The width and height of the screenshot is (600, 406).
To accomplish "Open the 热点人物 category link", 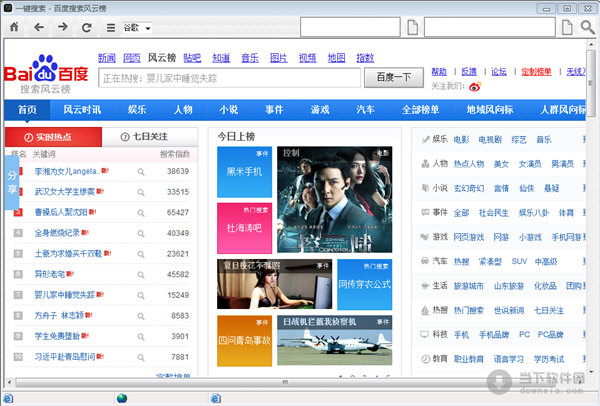I will [x=469, y=164].
